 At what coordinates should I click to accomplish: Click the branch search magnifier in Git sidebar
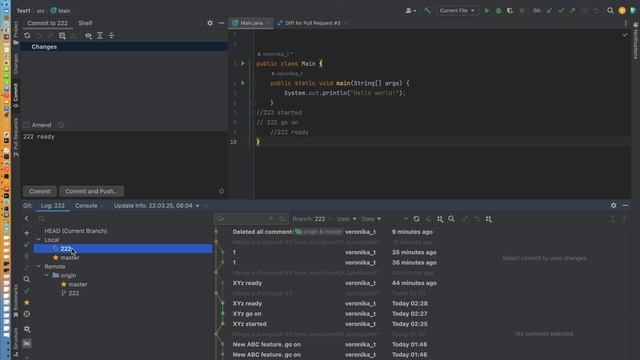(27, 280)
